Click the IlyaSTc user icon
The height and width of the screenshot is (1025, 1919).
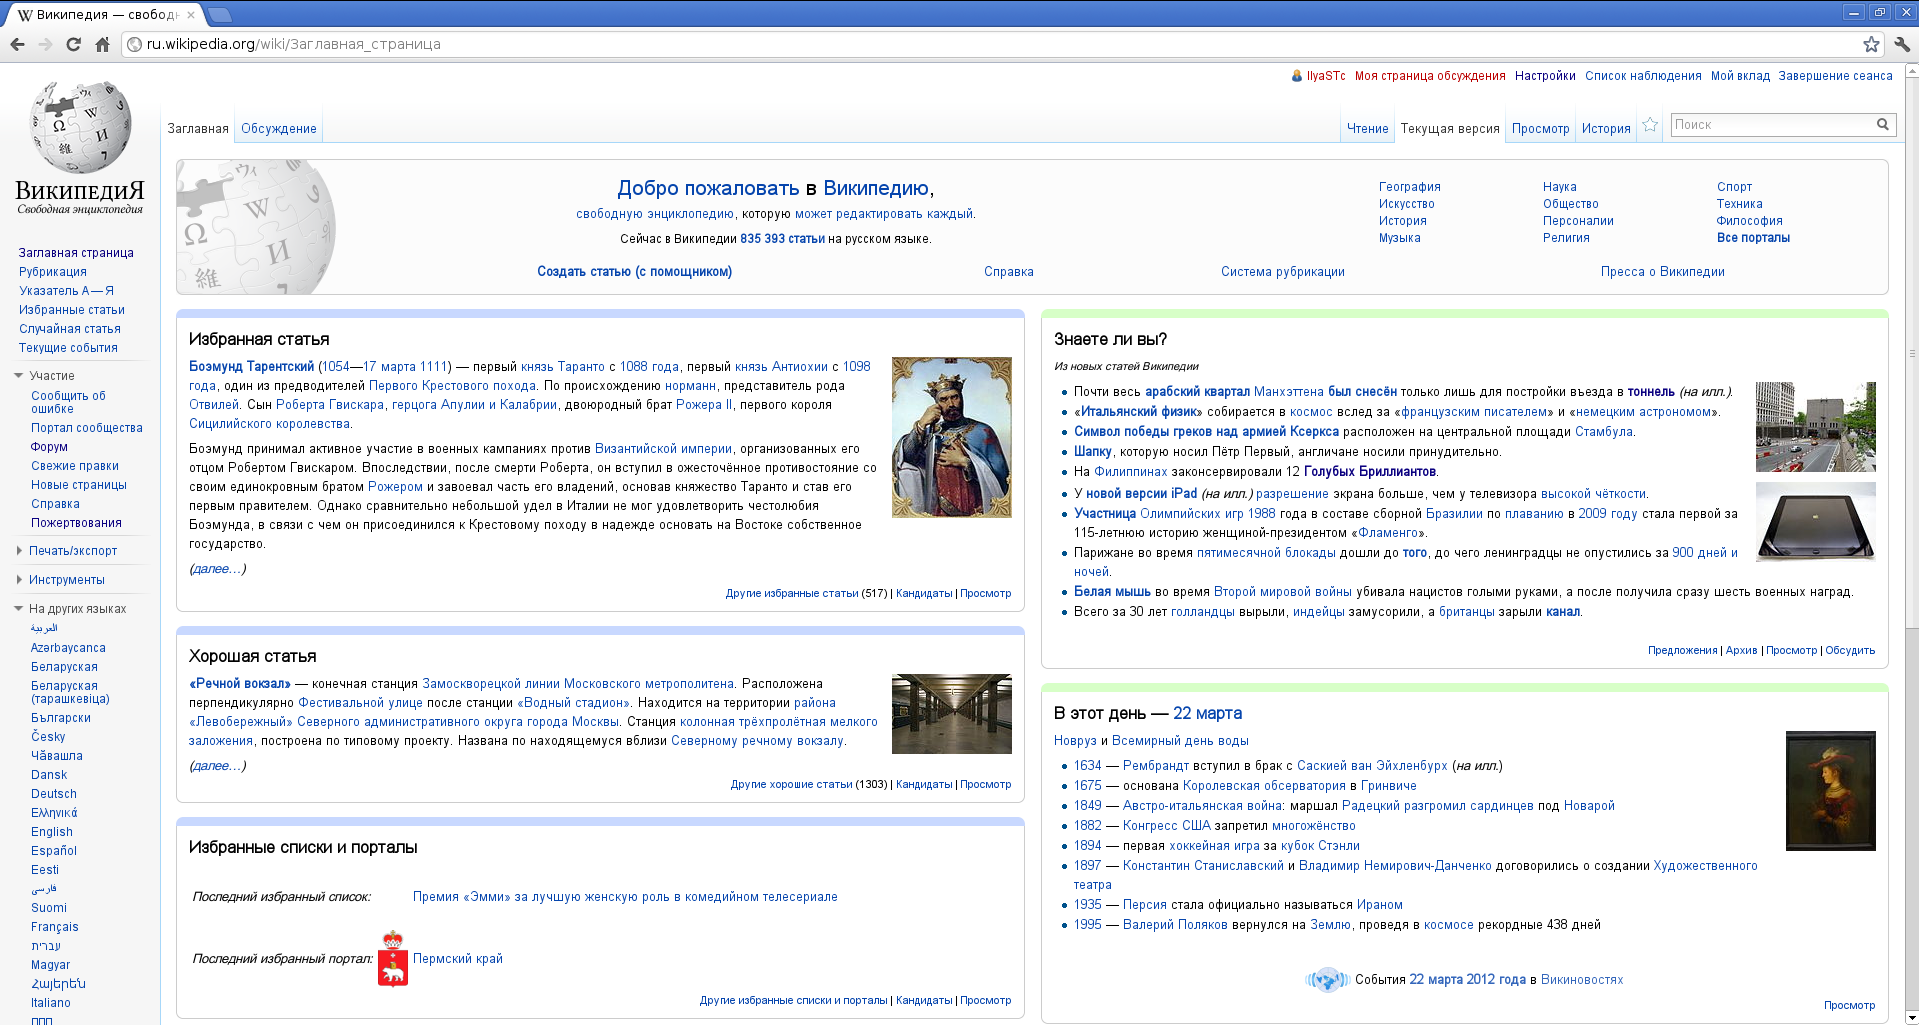tap(1297, 76)
